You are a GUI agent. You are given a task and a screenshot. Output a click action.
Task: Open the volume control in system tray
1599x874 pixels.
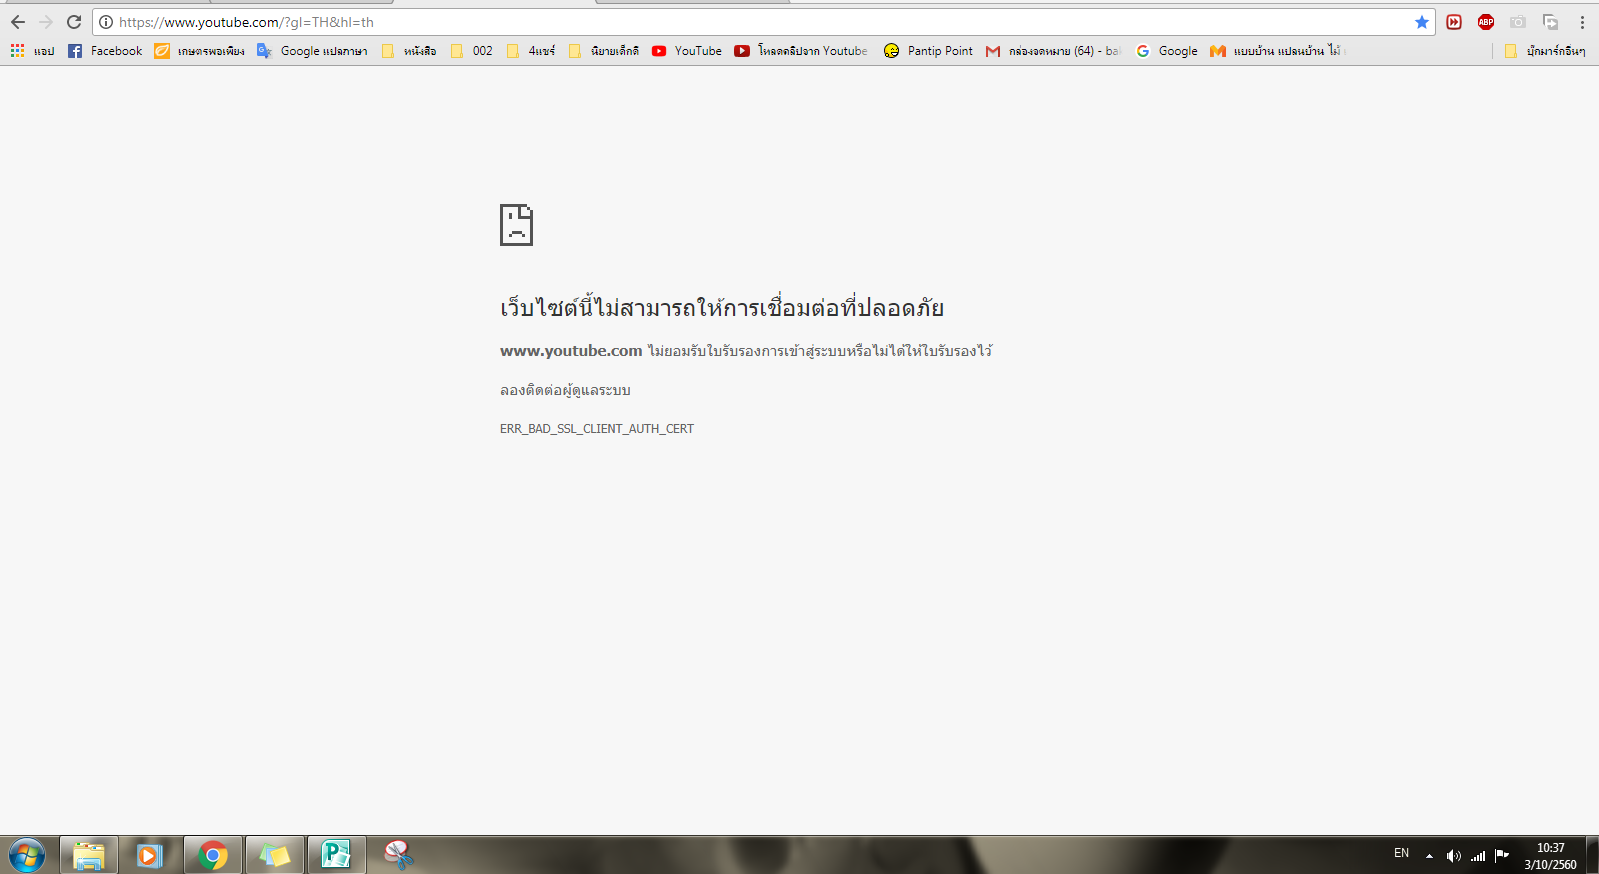(1454, 856)
